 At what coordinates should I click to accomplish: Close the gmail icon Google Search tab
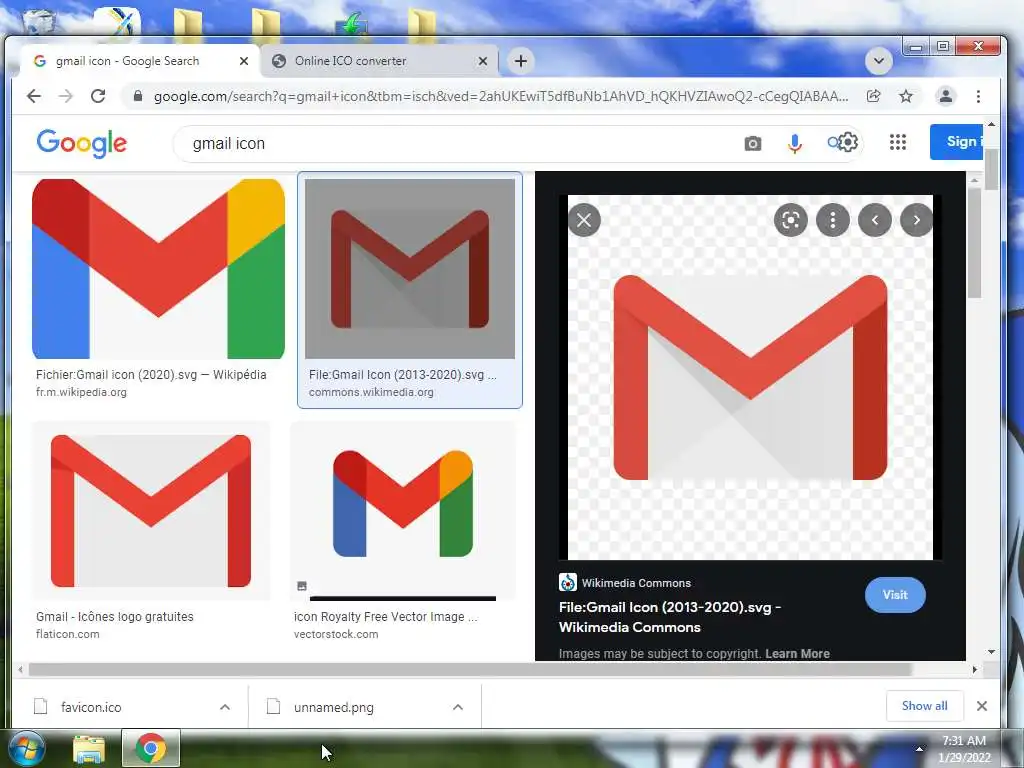pos(244,61)
